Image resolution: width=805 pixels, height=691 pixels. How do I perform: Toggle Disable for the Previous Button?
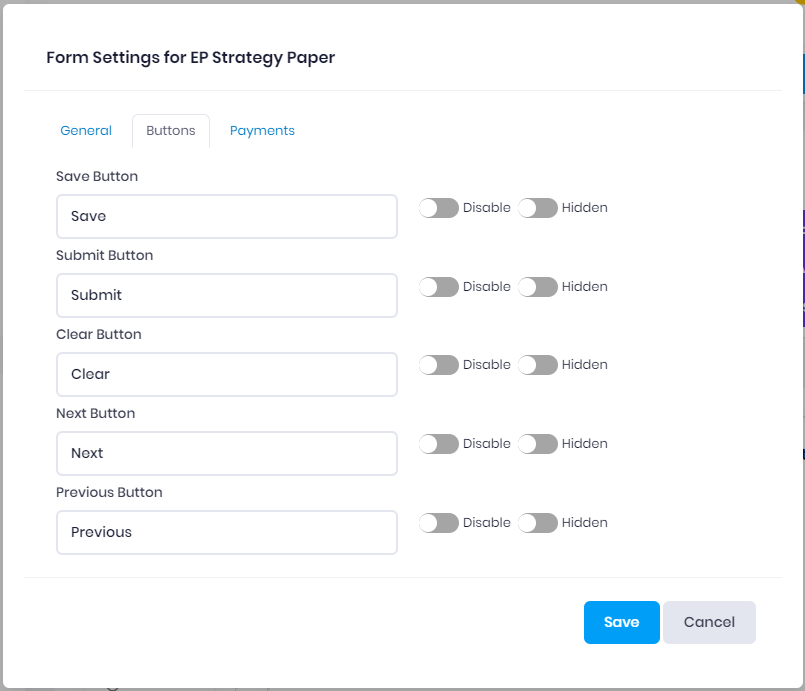pyautogui.click(x=439, y=523)
